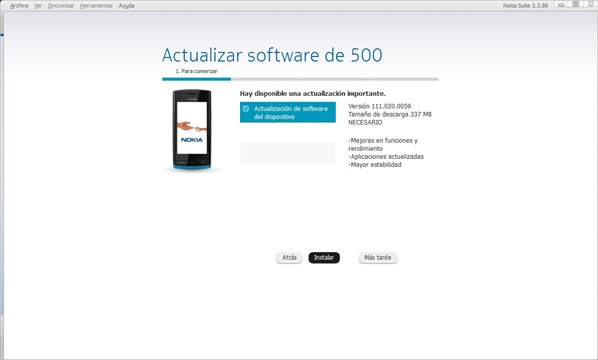Viewport: 598px width, 360px height.
Task: Open the Sincronizar menu
Action: click(61, 6)
